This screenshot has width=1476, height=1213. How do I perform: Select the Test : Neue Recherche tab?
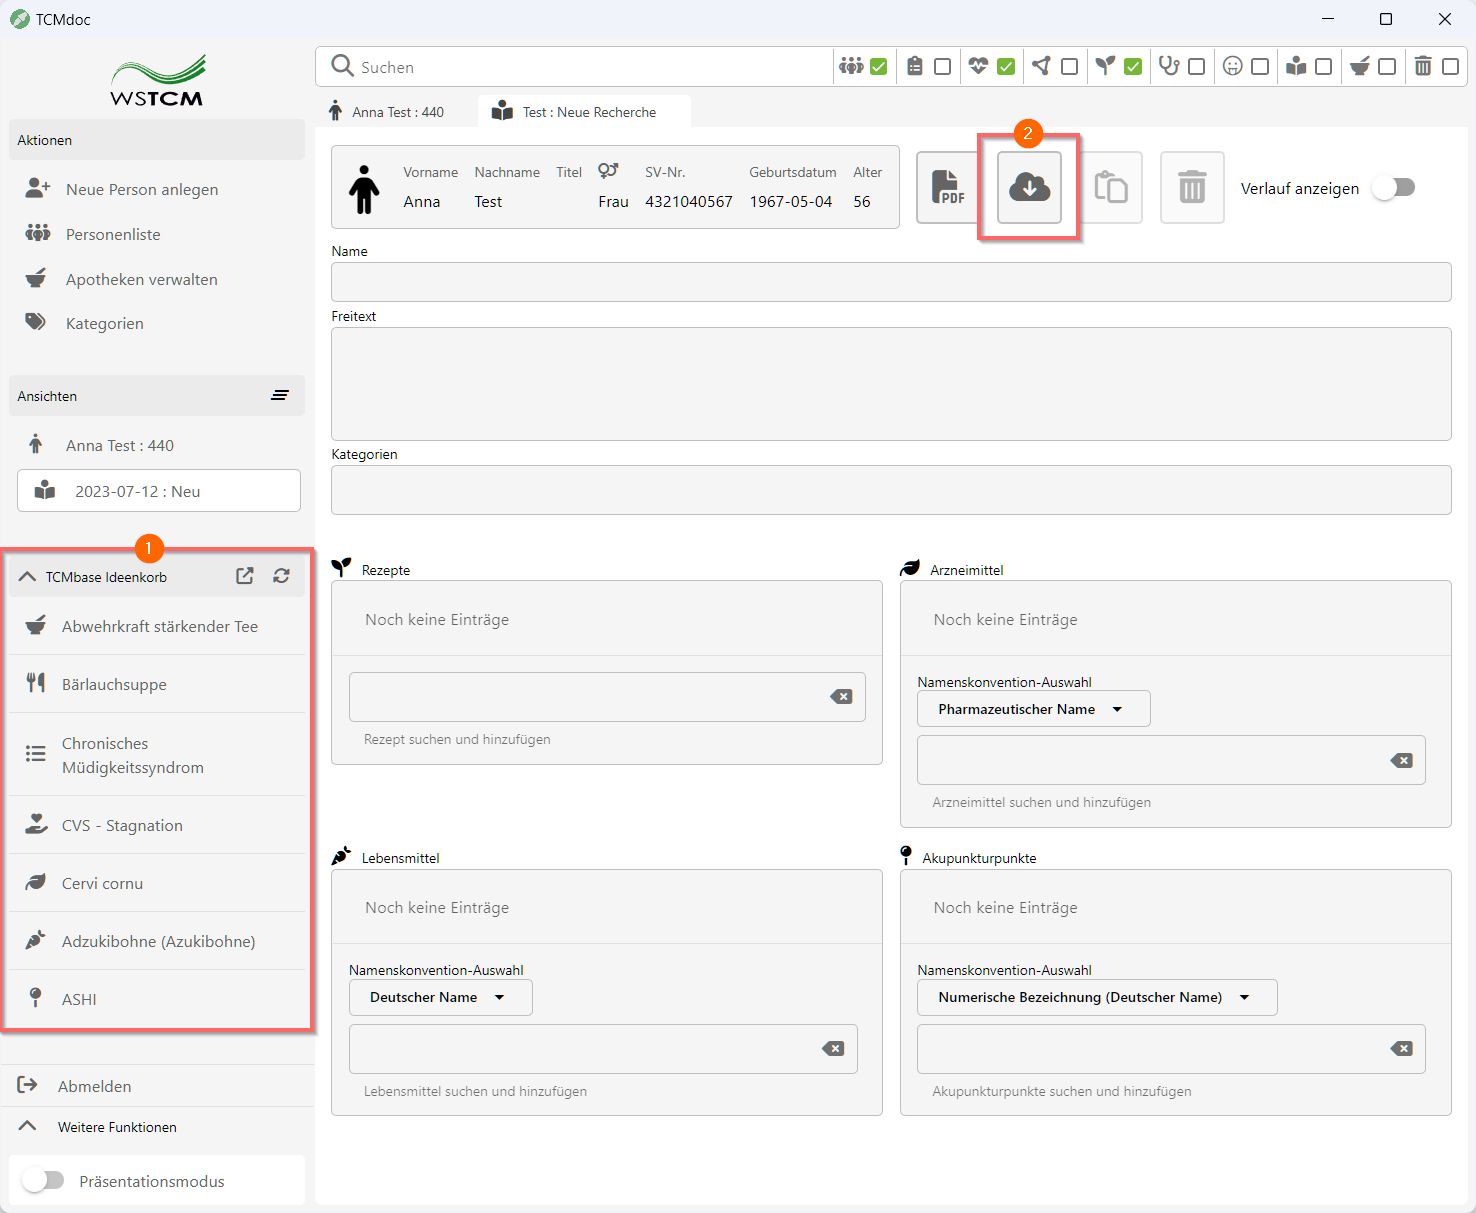tap(588, 112)
